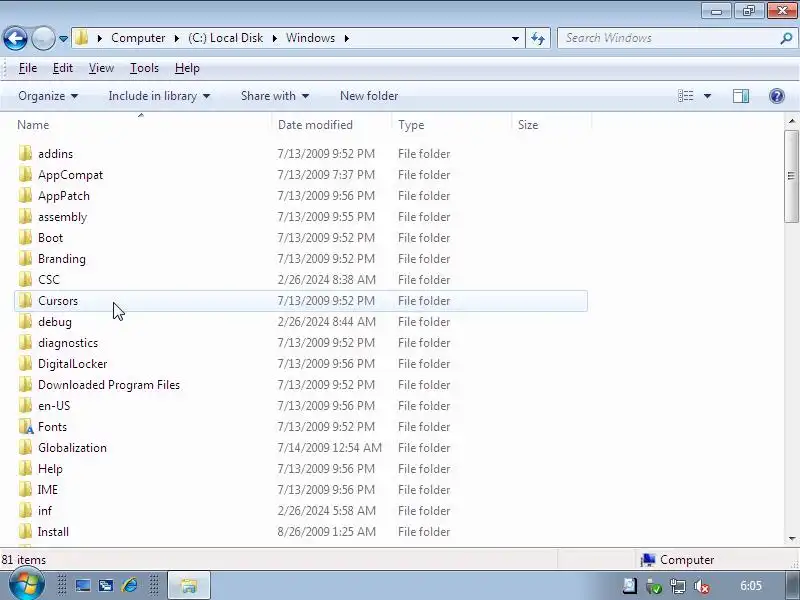Select the en-US folder name
Viewport: 800px width, 600px height.
(54, 406)
